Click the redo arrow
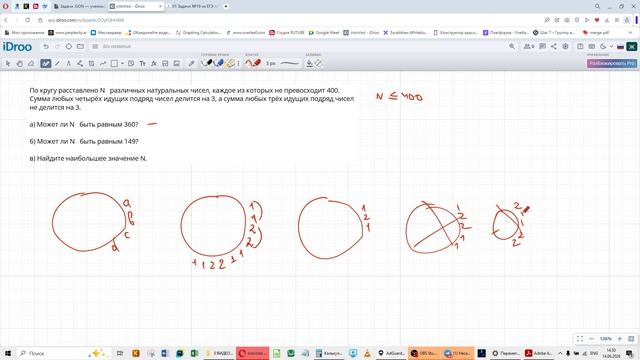This screenshot has height=360, width=640. (58, 47)
